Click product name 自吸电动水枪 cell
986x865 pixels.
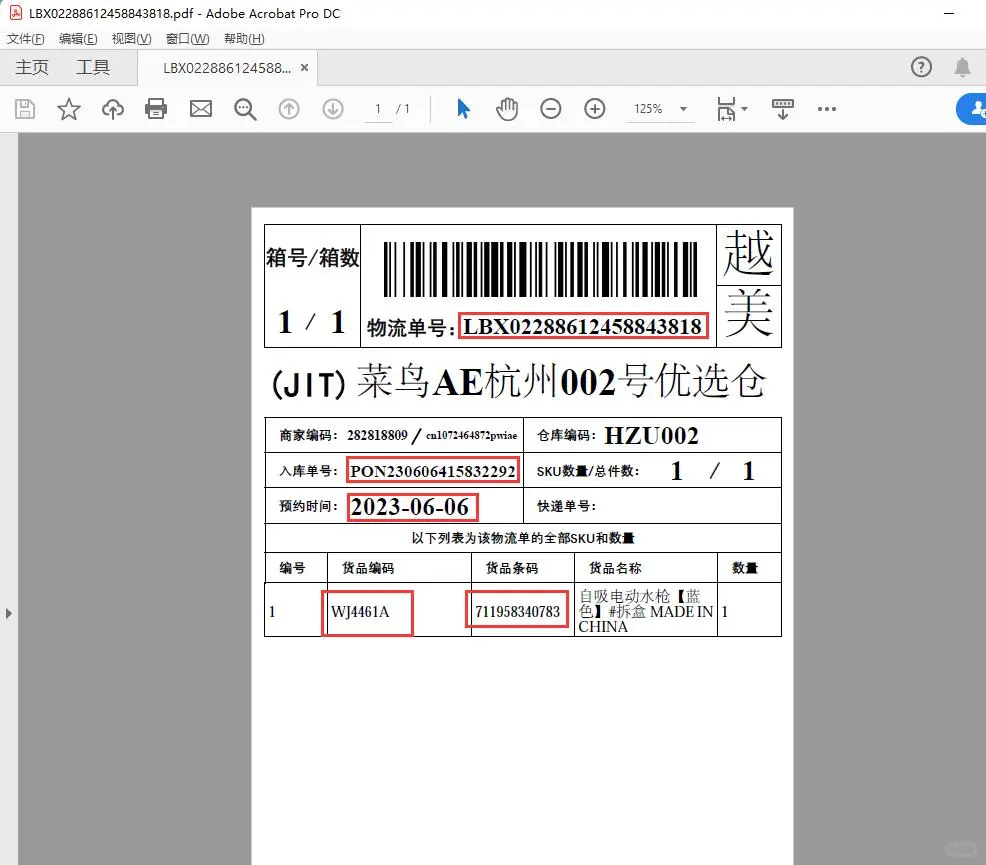tap(646, 611)
